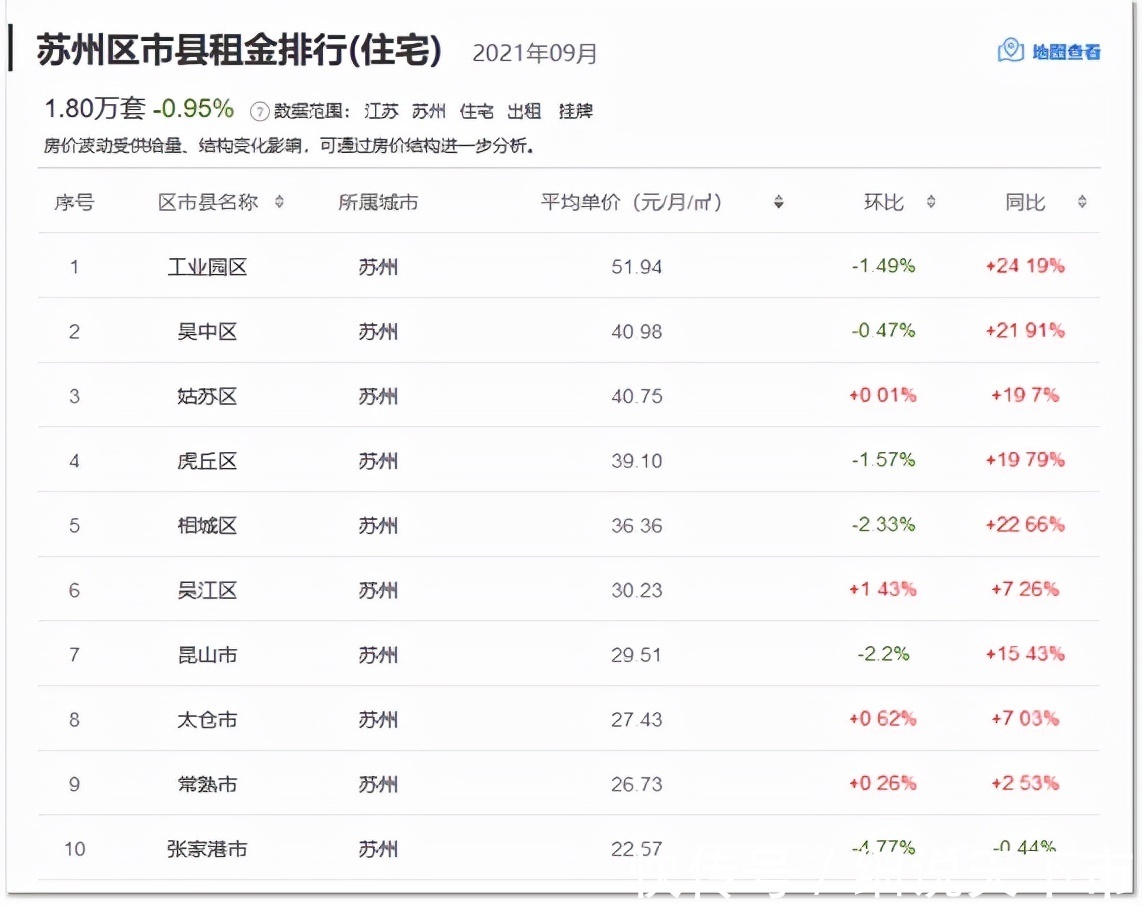Click price value 29.51
Image resolution: width=1142 pixels, height=906 pixels.
click(x=637, y=655)
